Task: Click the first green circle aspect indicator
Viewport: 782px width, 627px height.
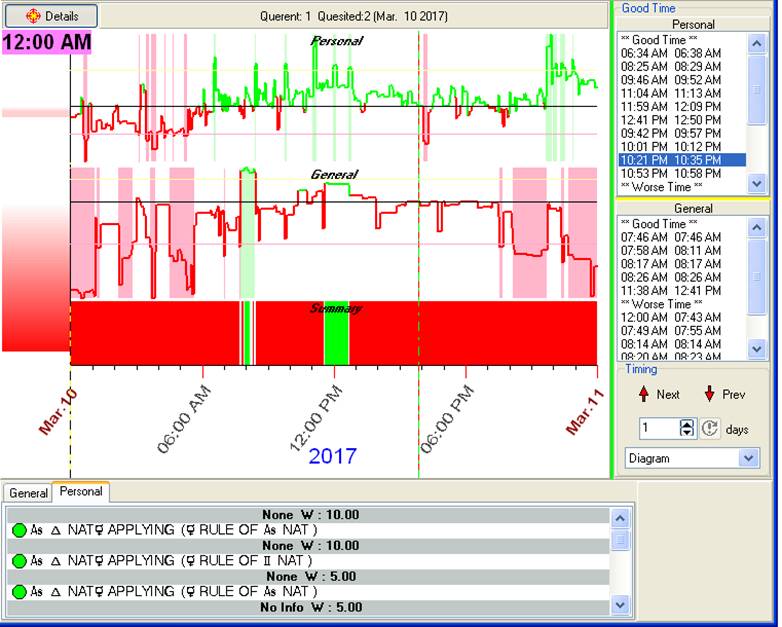Action: point(19,530)
